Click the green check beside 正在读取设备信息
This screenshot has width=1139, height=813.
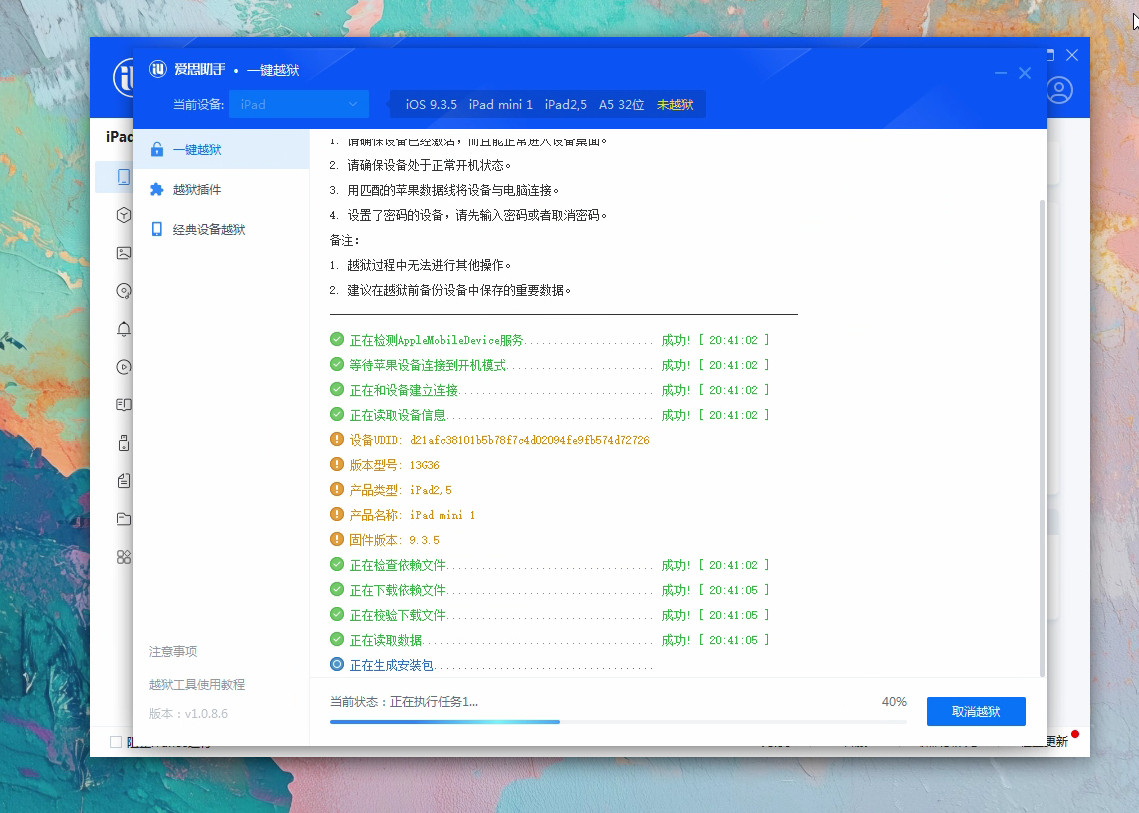(x=337, y=414)
